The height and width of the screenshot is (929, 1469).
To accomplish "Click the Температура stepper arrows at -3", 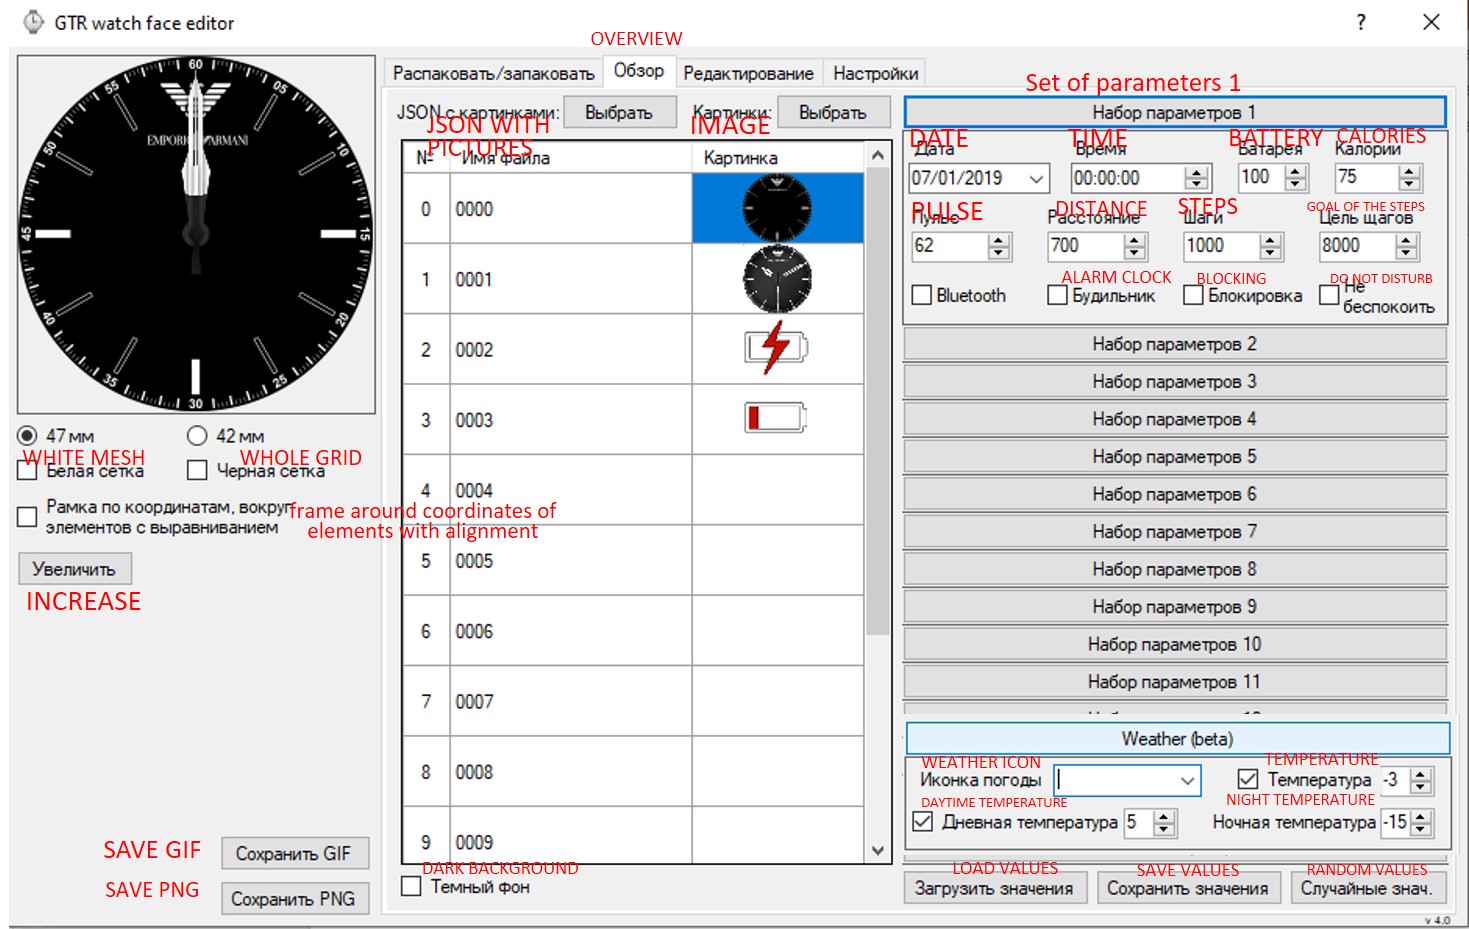I will tap(1421, 780).
